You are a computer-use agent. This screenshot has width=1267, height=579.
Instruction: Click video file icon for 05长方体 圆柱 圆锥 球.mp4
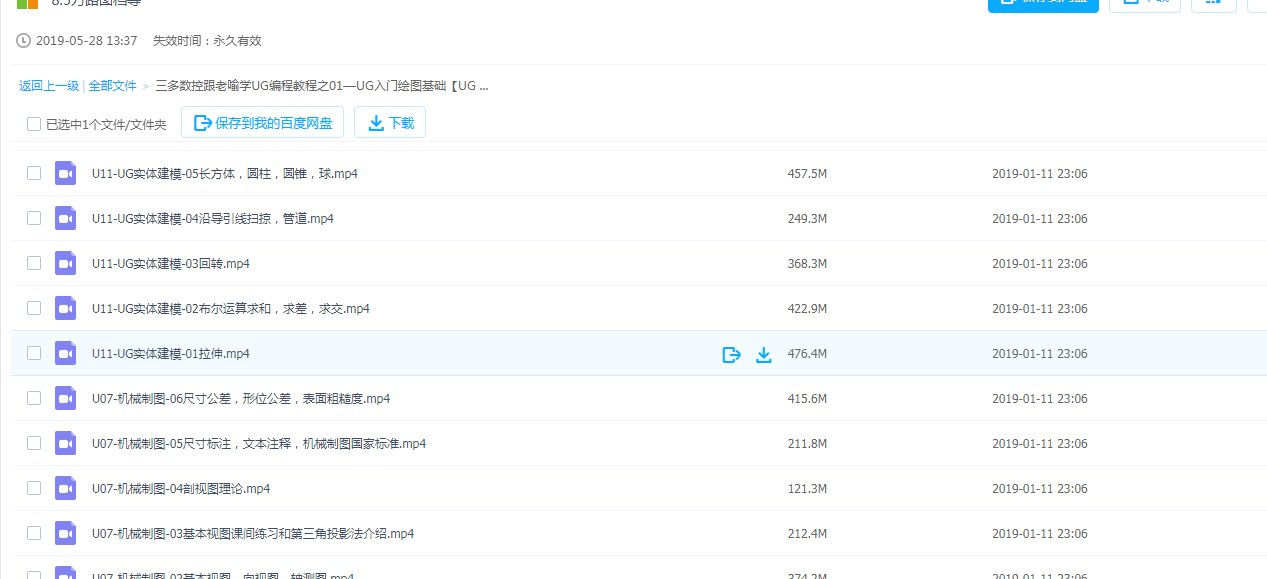point(66,173)
